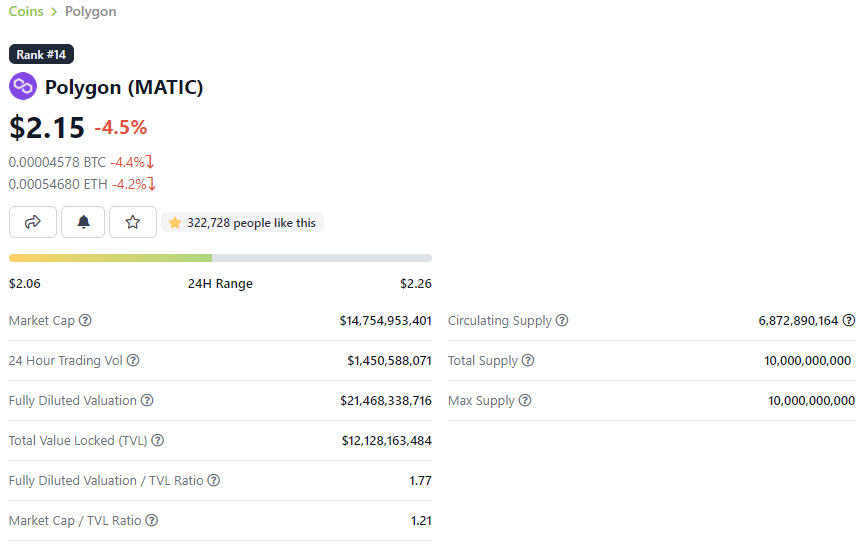Click the 1.77 ratio value
Screen dimensions: 865x551
pos(420,480)
